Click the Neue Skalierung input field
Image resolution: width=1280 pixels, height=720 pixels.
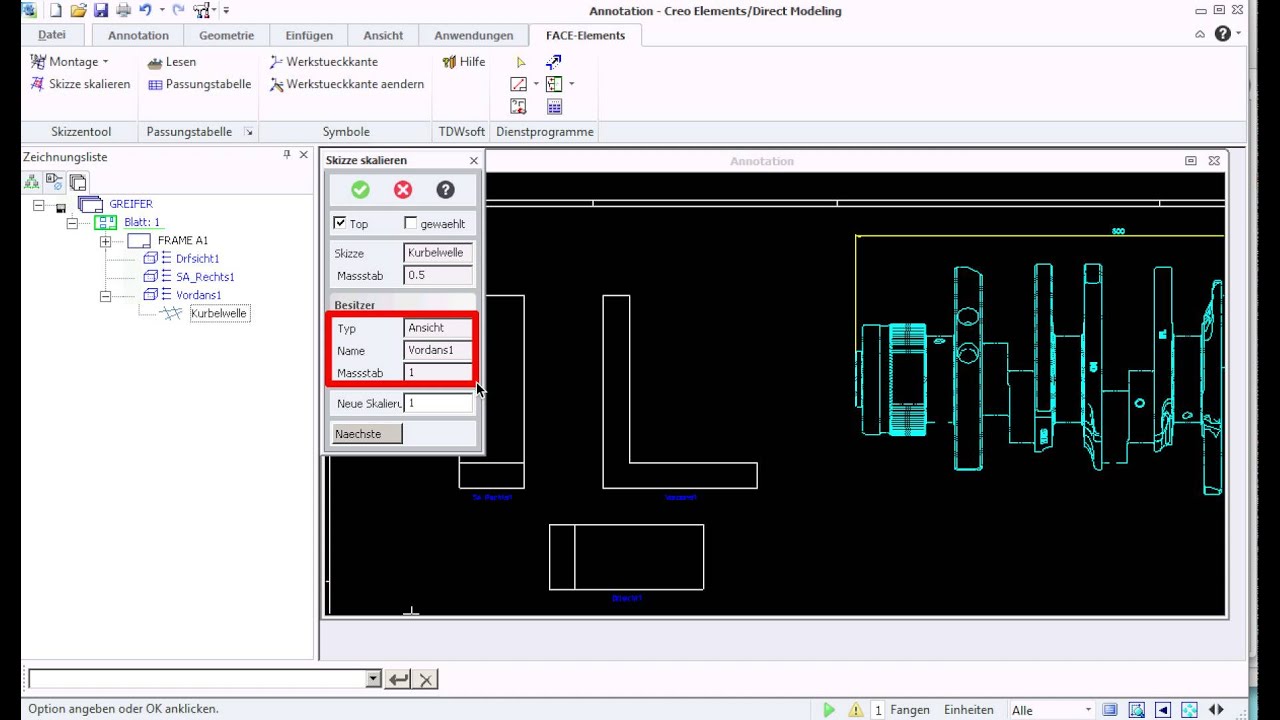(x=438, y=403)
